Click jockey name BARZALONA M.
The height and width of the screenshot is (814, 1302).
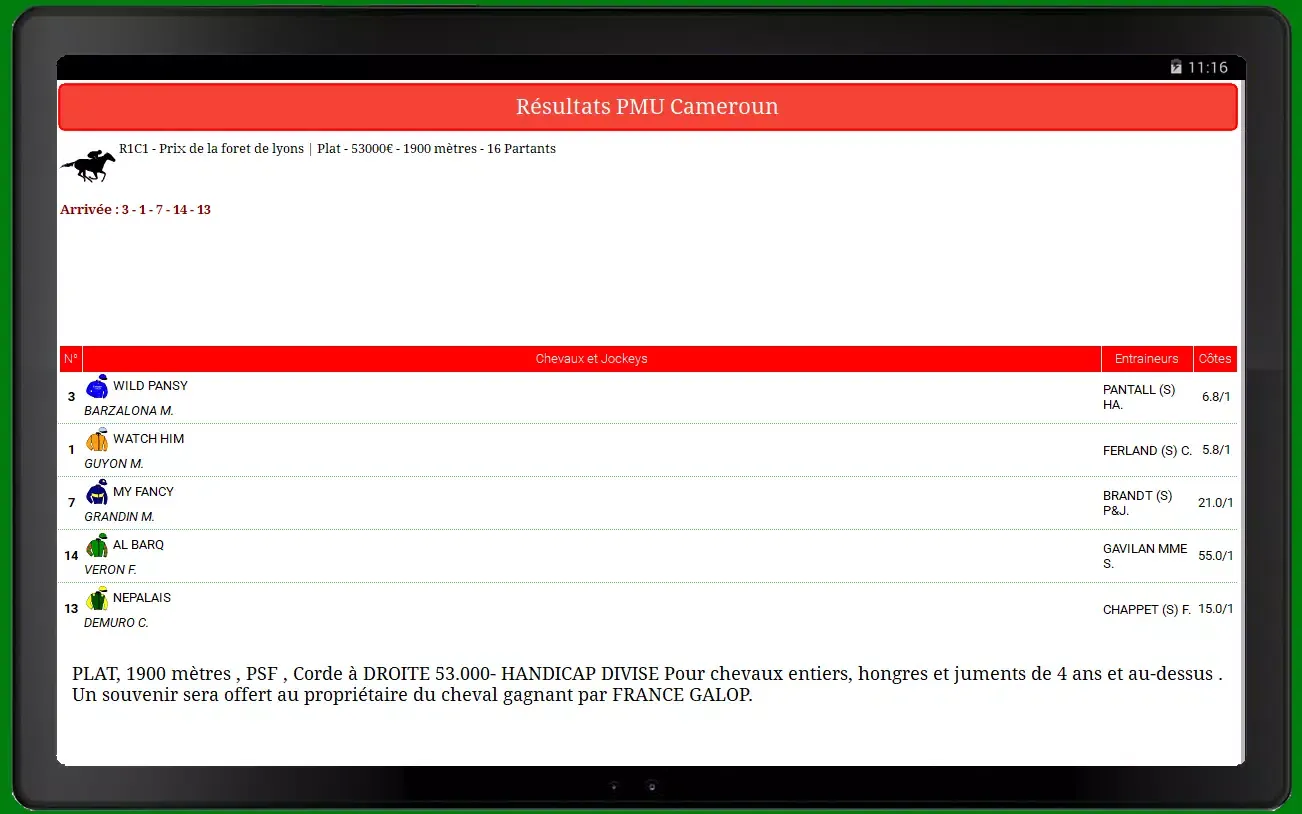(129, 411)
